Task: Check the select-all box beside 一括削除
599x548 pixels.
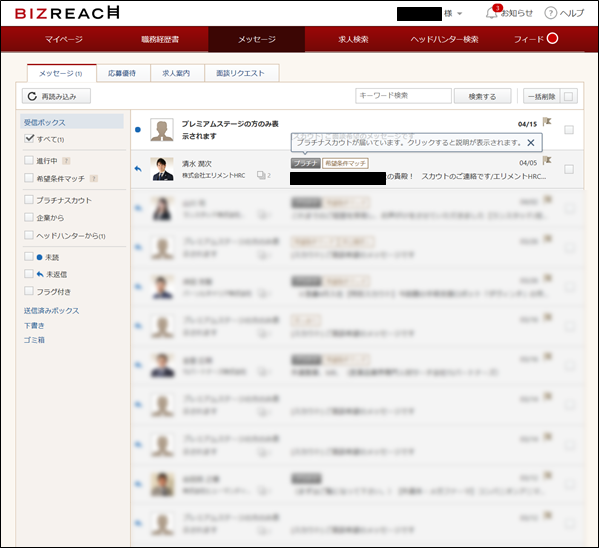Action: (568, 96)
